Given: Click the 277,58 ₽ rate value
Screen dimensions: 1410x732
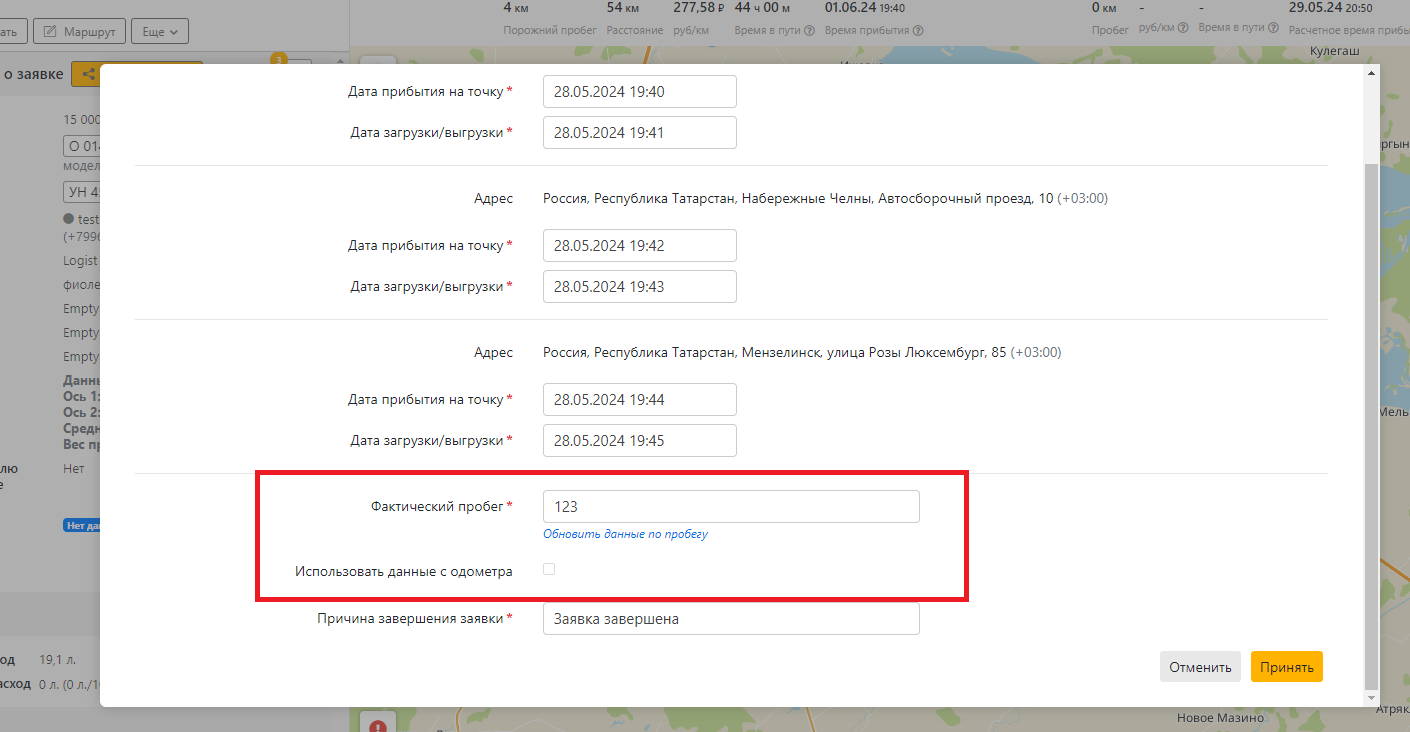Looking at the screenshot, I should tap(698, 8).
